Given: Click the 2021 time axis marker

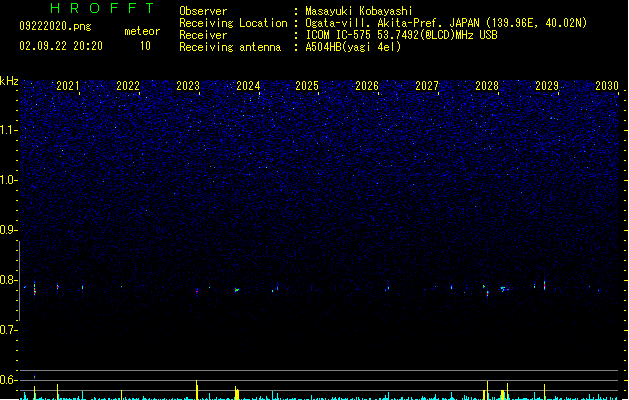Looking at the screenshot, I should coord(68,86).
